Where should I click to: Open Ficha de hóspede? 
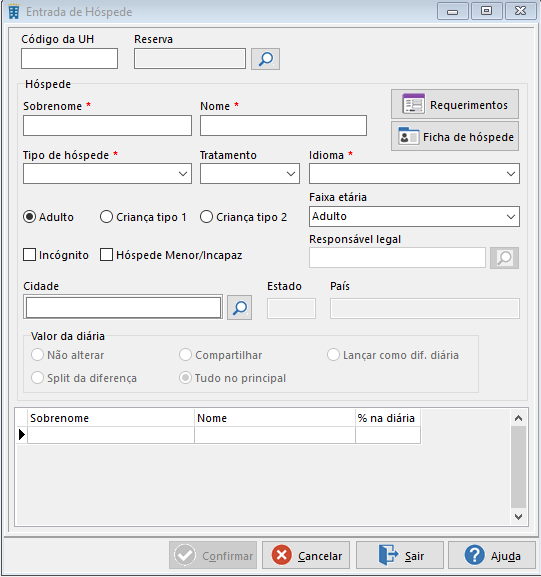click(455, 137)
